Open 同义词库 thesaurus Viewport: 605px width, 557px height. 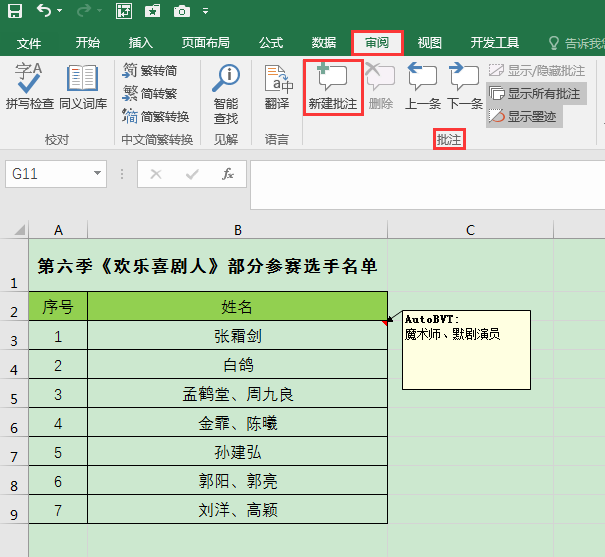[83, 86]
